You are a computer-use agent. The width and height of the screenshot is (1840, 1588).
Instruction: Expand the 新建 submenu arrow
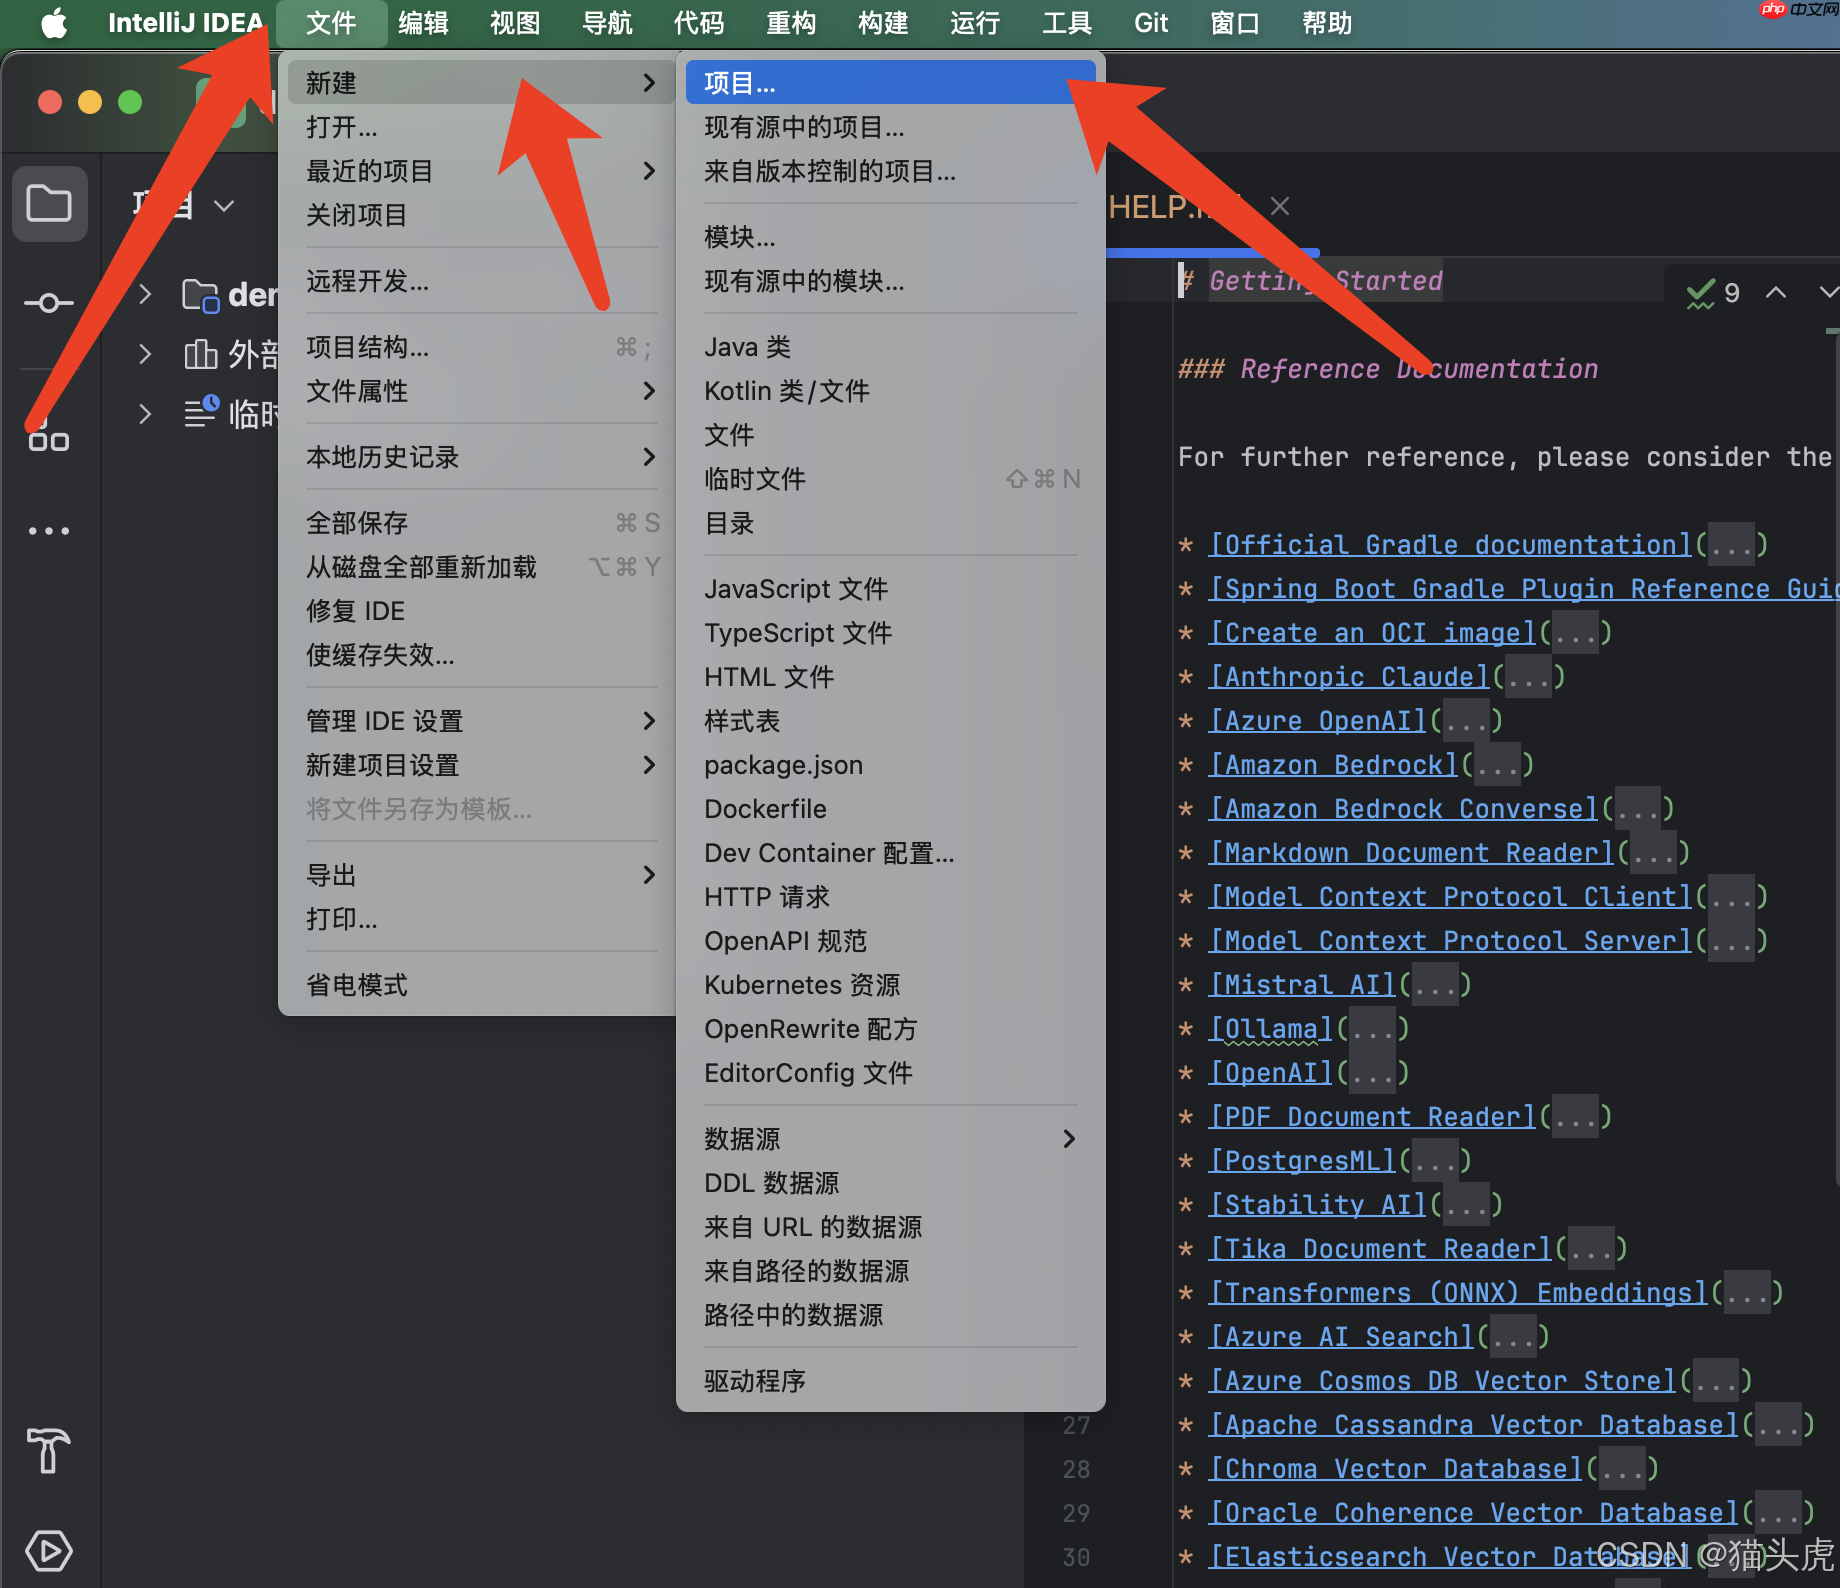click(x=650, y=82)
